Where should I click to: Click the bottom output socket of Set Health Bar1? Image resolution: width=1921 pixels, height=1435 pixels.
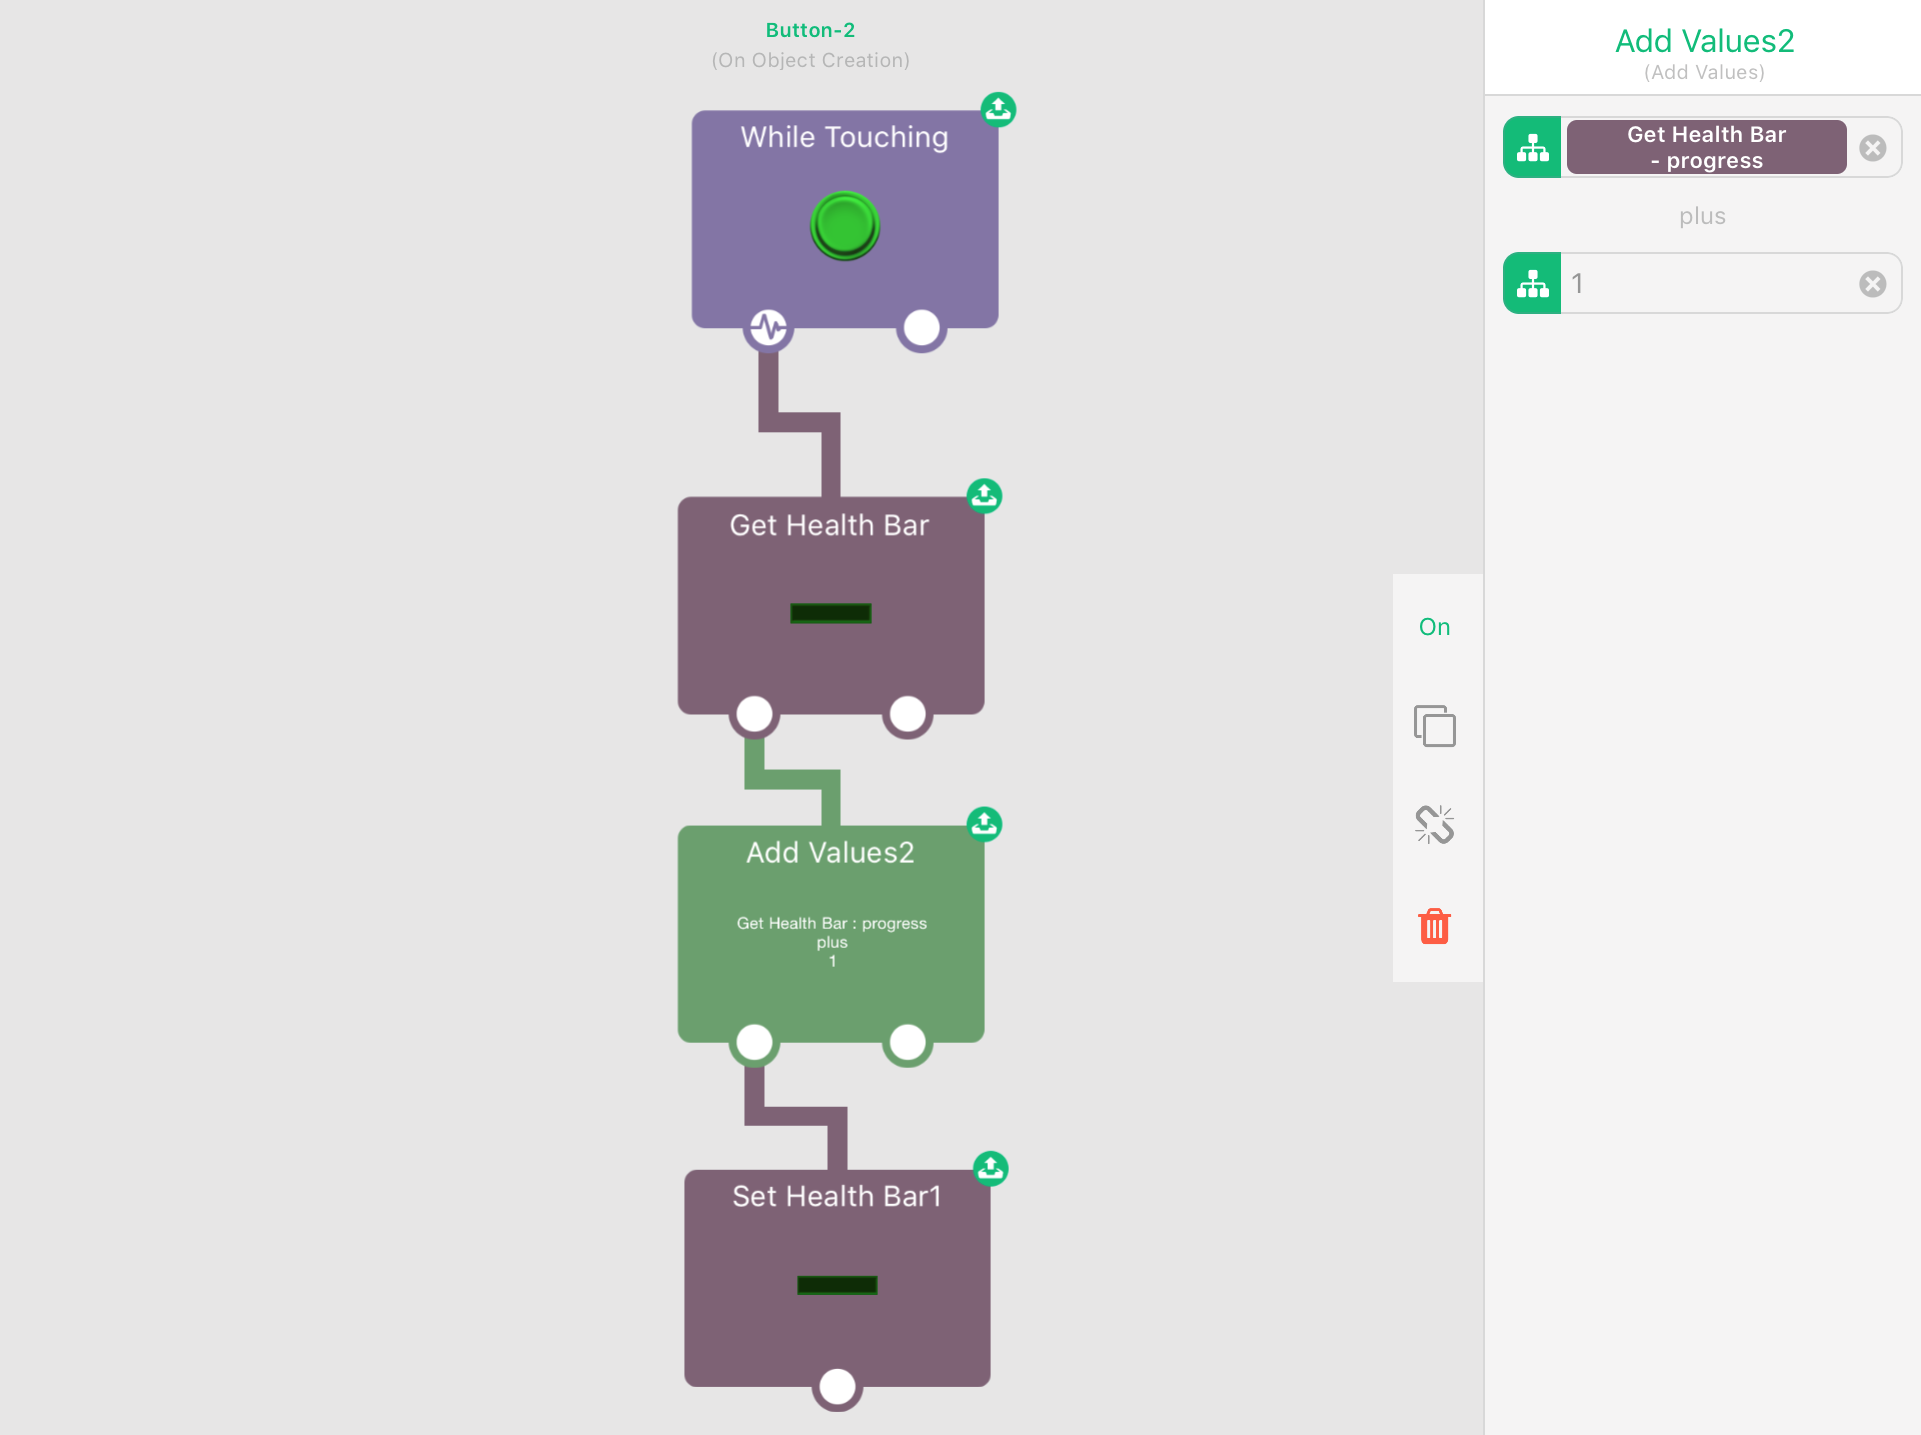pos(837,1386)
